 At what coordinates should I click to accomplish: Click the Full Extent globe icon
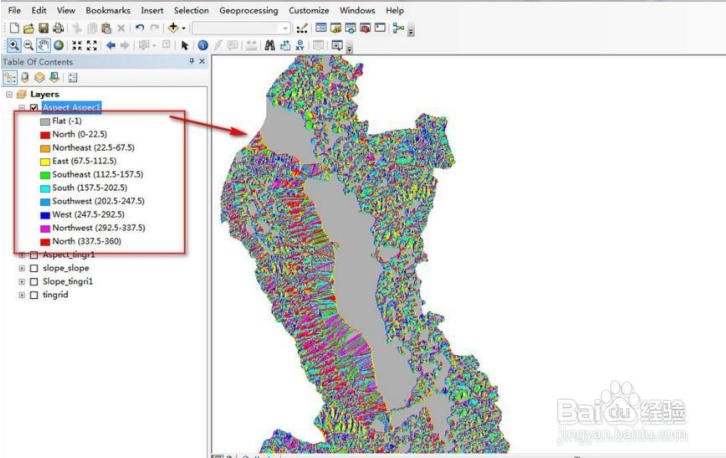[x=58, y=45]
